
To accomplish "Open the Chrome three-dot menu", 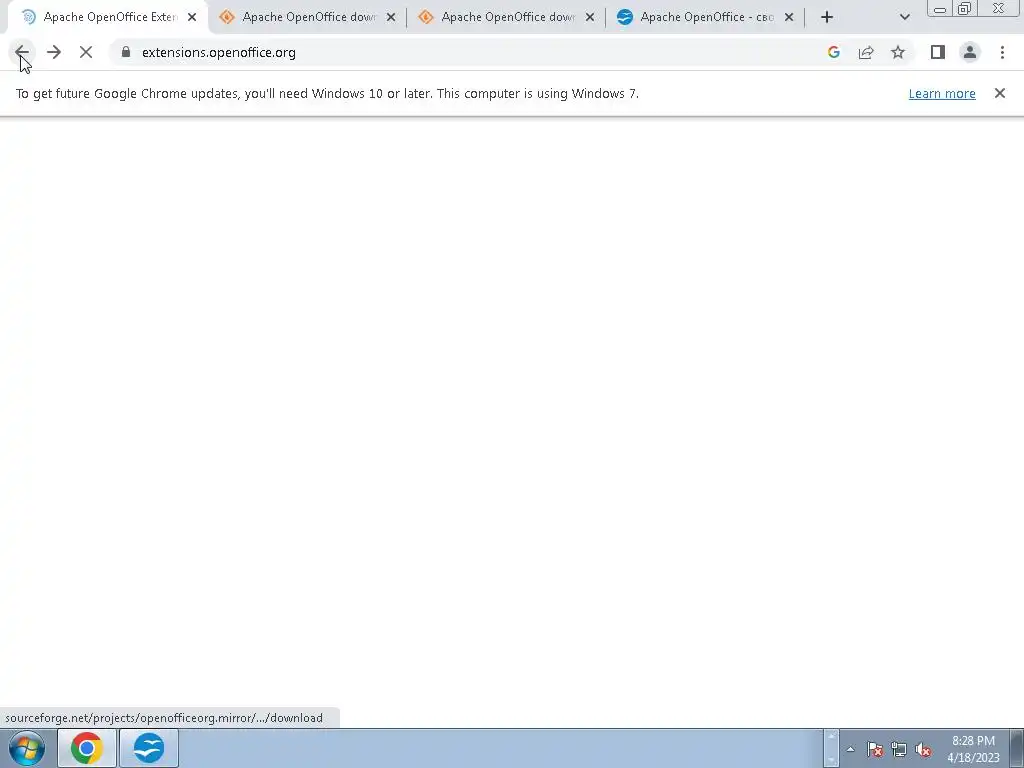I will click(x=1002, y=52).
